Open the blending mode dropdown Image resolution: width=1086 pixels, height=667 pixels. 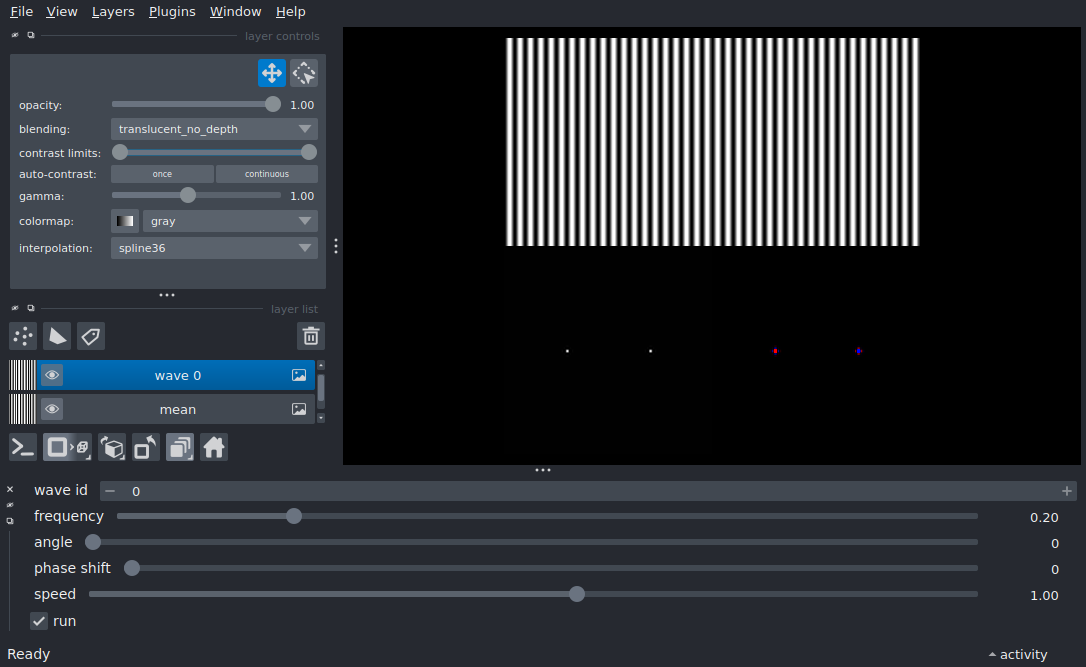click(214, 129)
